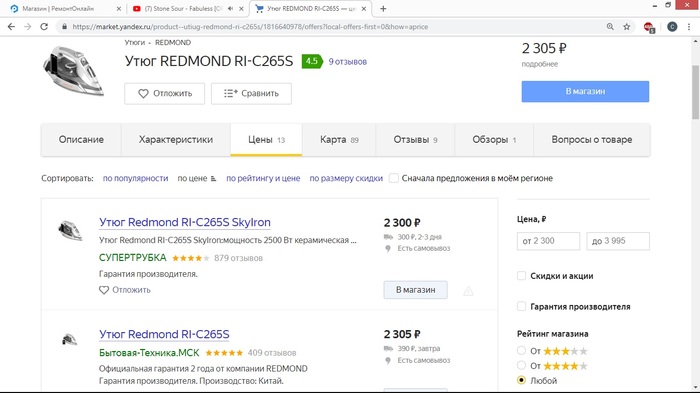Open zoom magnifier icon in address bar
This screenshot has height=393, width=700.
610,27
